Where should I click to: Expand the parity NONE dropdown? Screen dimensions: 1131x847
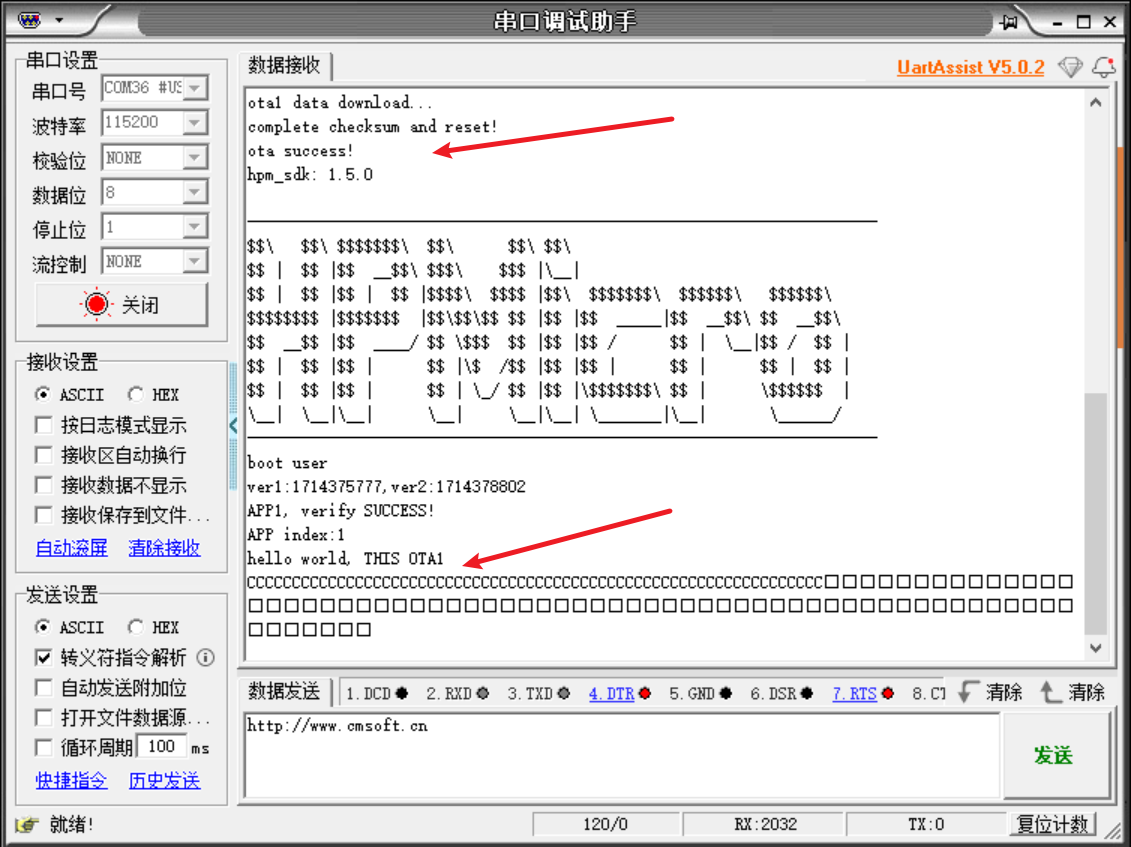195,157
